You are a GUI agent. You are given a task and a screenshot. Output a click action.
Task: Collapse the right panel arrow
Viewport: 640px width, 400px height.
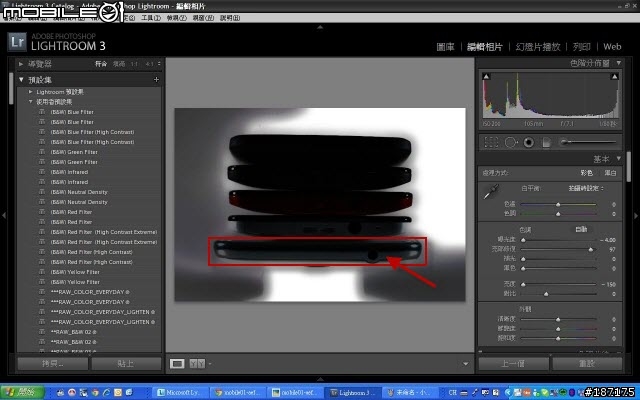636,215
